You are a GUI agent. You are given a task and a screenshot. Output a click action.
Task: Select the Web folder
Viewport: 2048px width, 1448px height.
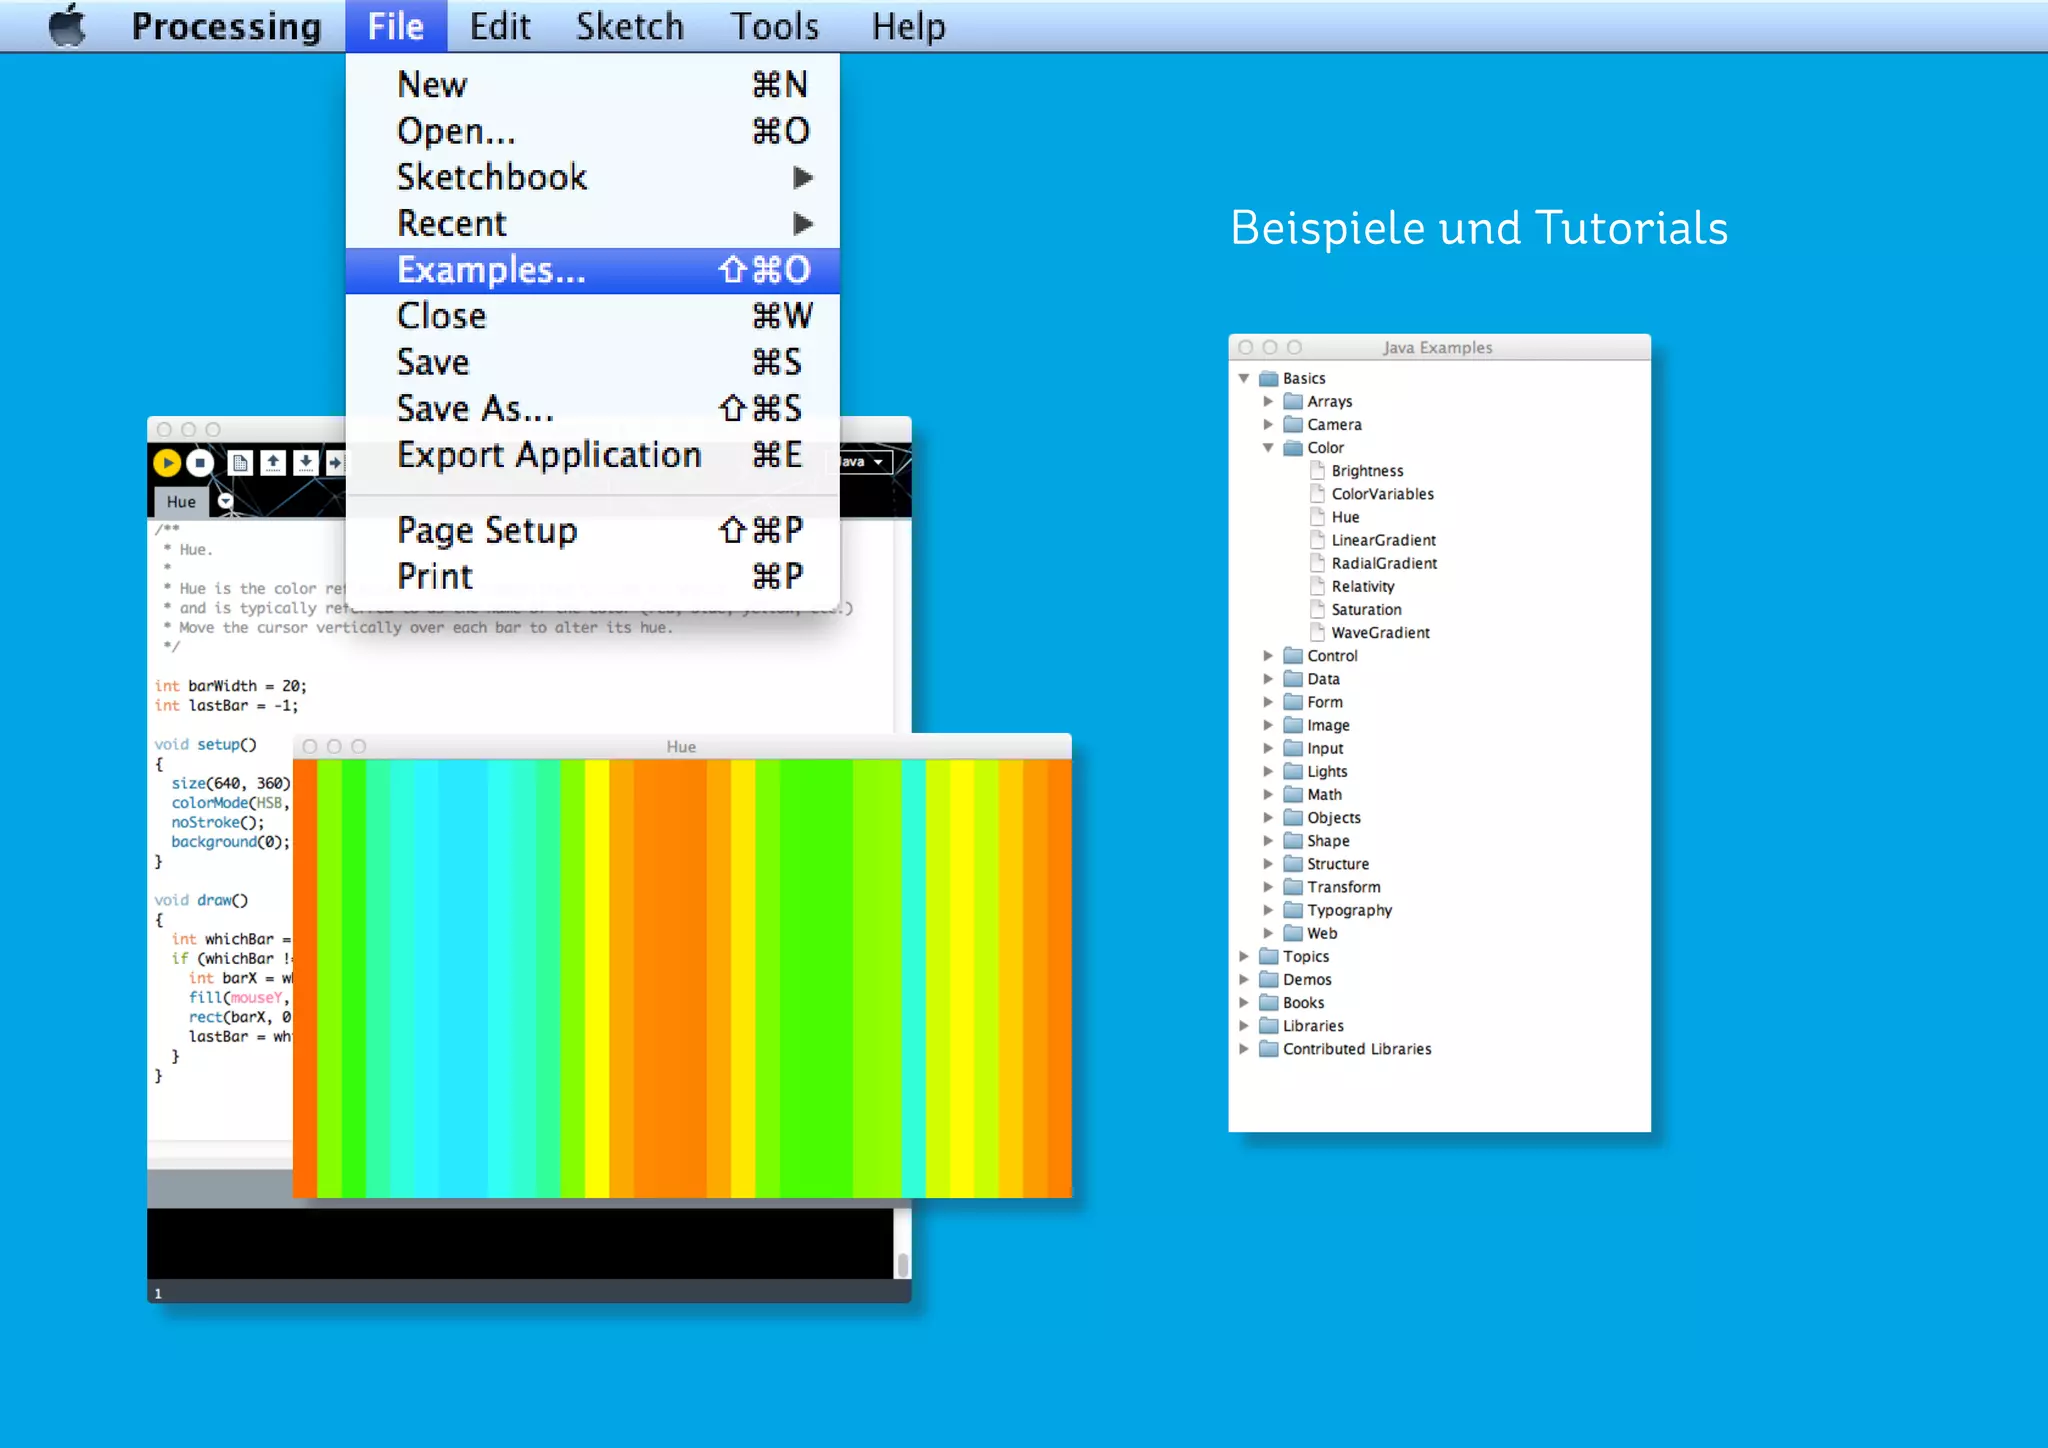point(1310,933)
